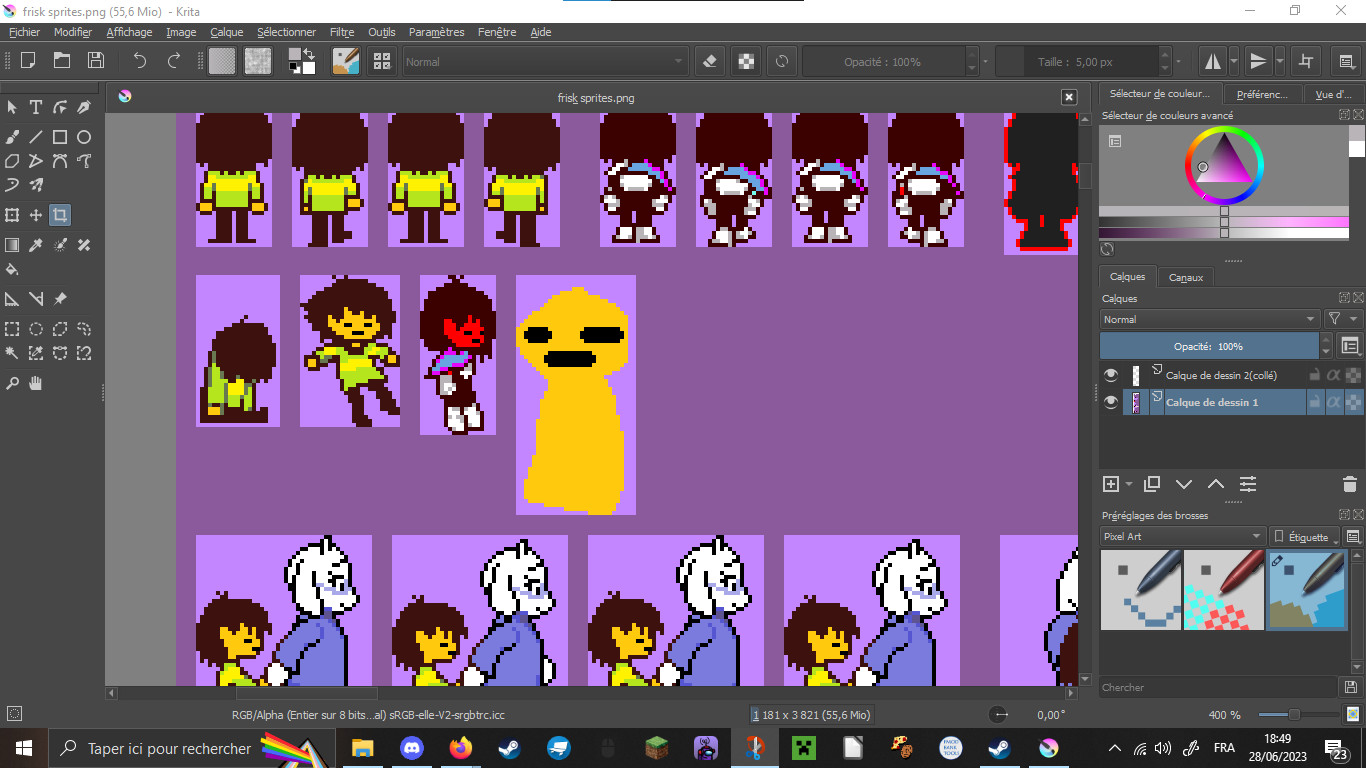The image size is (1366, 768).
Task: Select the Ellipse shape tool
Action: point(84,137)
